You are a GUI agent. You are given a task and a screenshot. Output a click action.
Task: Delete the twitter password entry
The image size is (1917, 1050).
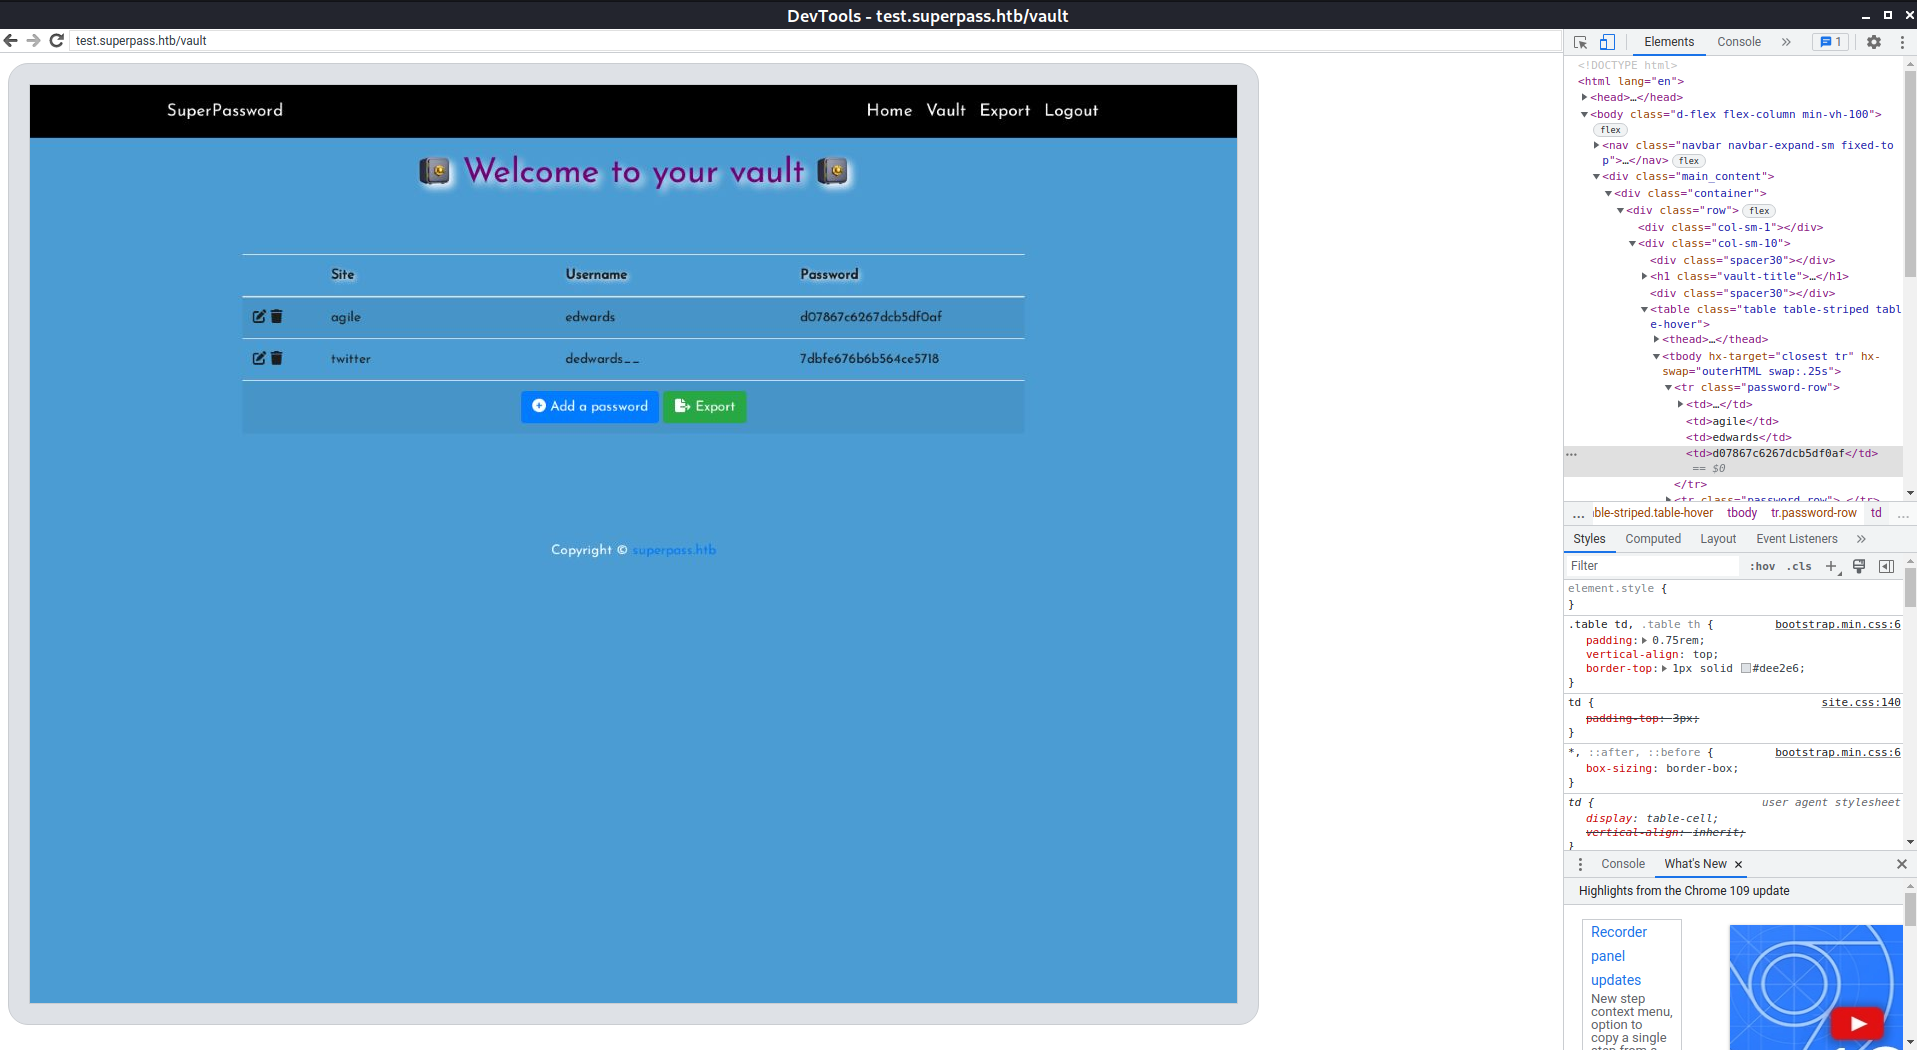click(x=277, y=358)
